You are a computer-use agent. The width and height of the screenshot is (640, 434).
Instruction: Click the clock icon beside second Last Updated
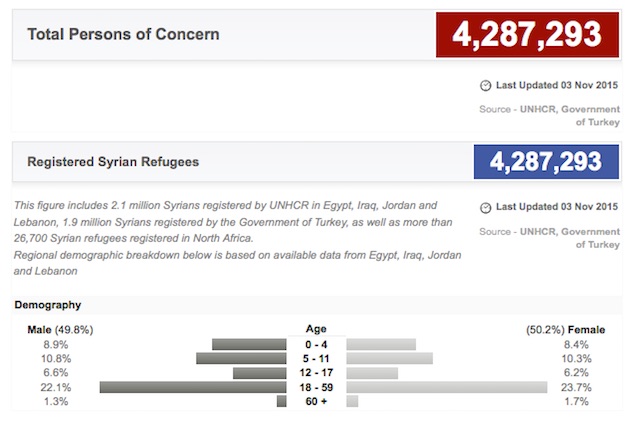click(x=486, y=208)
